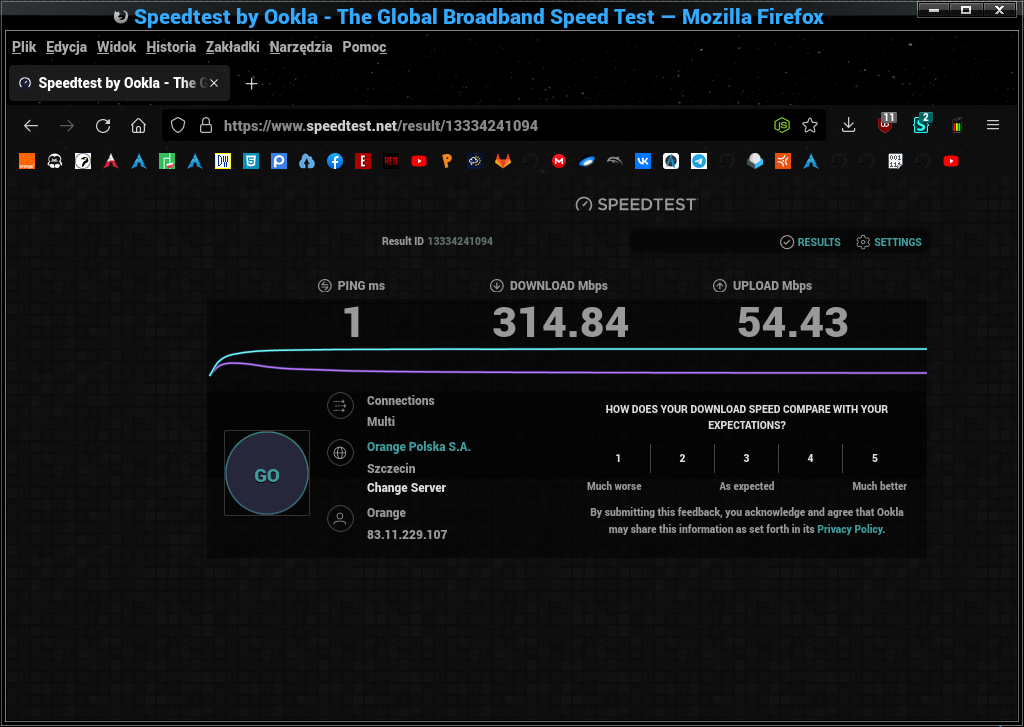
Task: Rate download speed as 2
Action: point(682,459)
